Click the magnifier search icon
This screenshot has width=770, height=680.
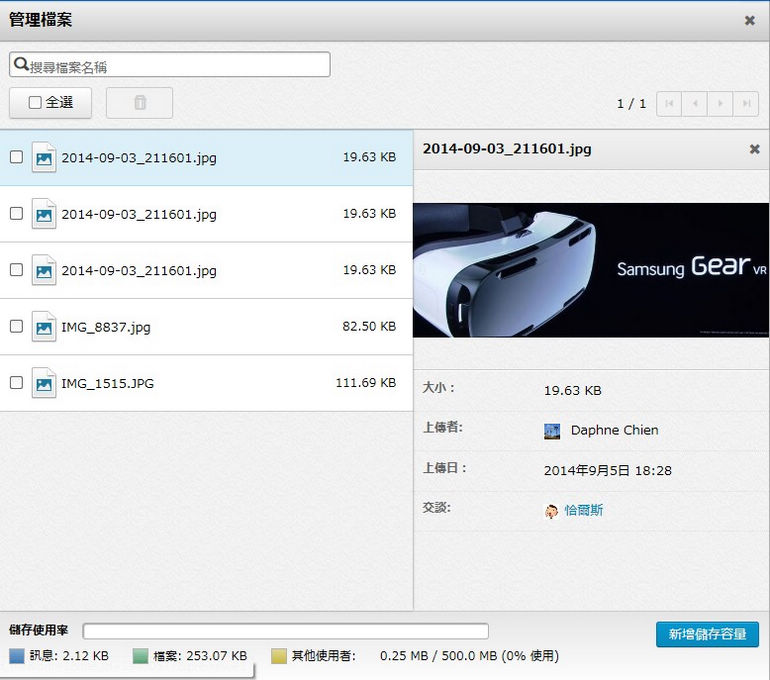tap(20, 65)
